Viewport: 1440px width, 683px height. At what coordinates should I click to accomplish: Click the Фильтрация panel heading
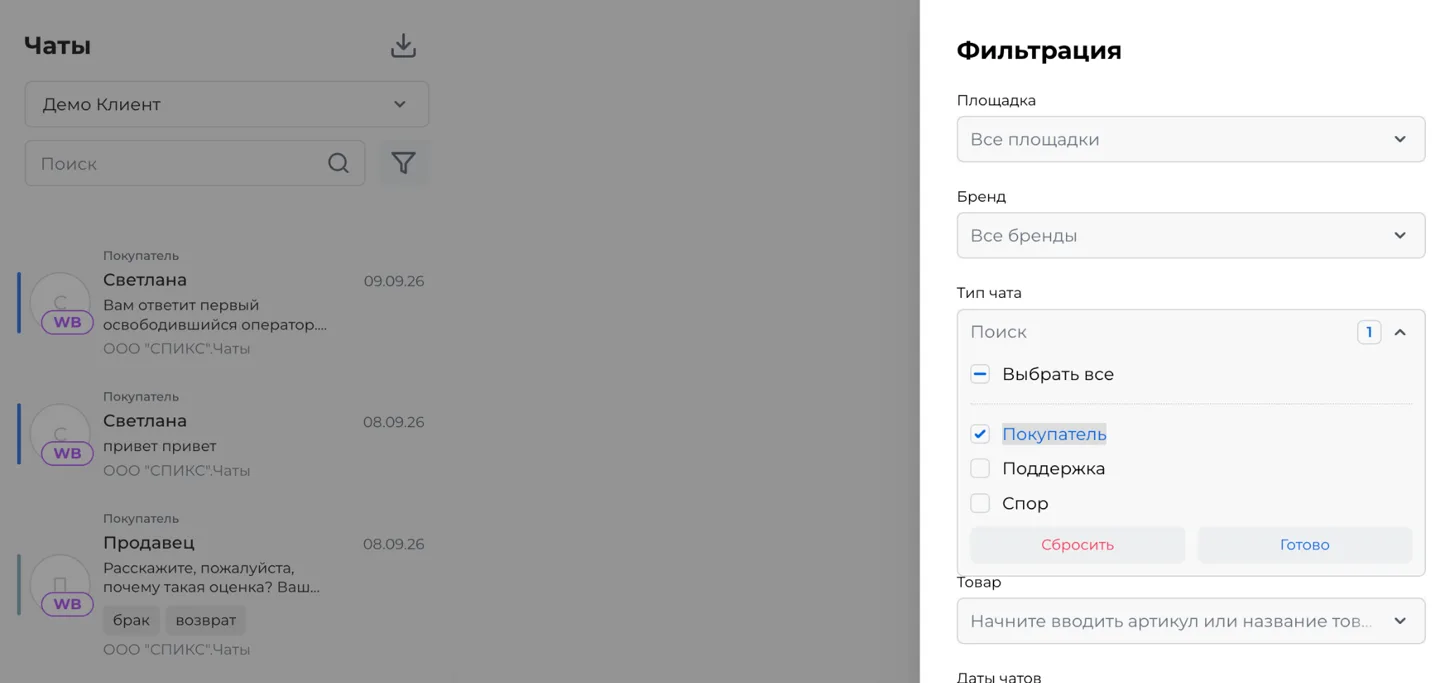tap(1039, 50)
